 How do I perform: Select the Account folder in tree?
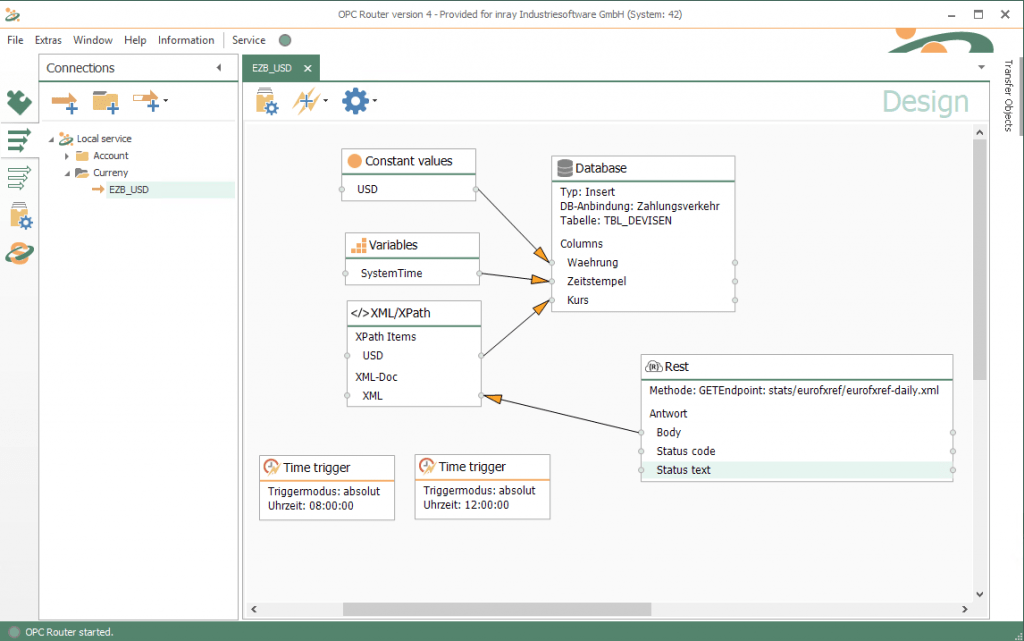(x=110, y=155)
